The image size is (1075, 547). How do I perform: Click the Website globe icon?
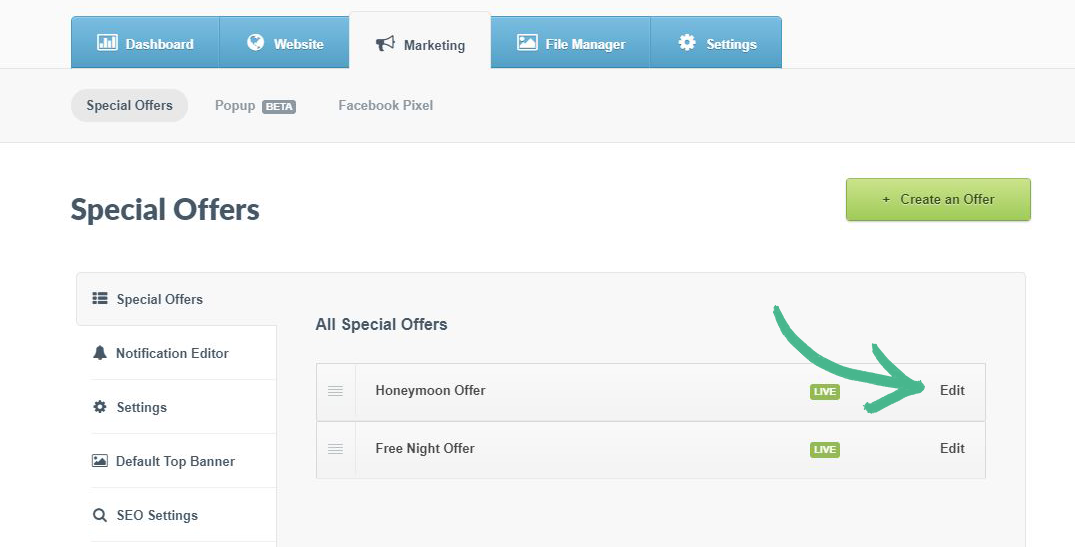click(255, 43)
